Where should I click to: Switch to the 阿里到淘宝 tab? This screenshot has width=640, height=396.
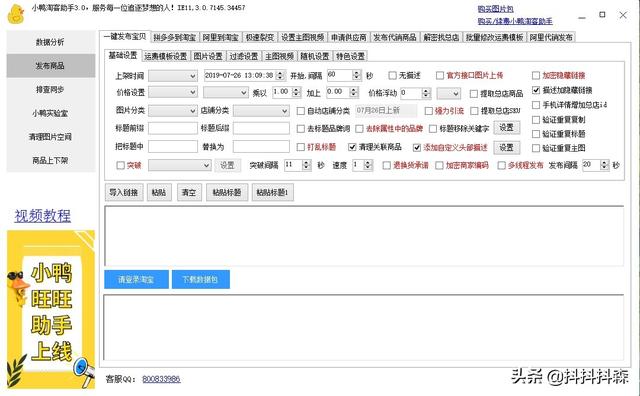tap(220, 37)
